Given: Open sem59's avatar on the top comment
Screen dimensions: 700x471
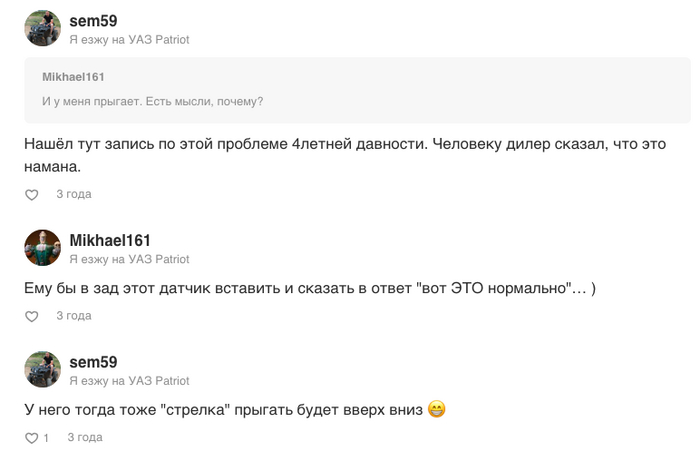Looking at the screenshot, I should 43,28.
